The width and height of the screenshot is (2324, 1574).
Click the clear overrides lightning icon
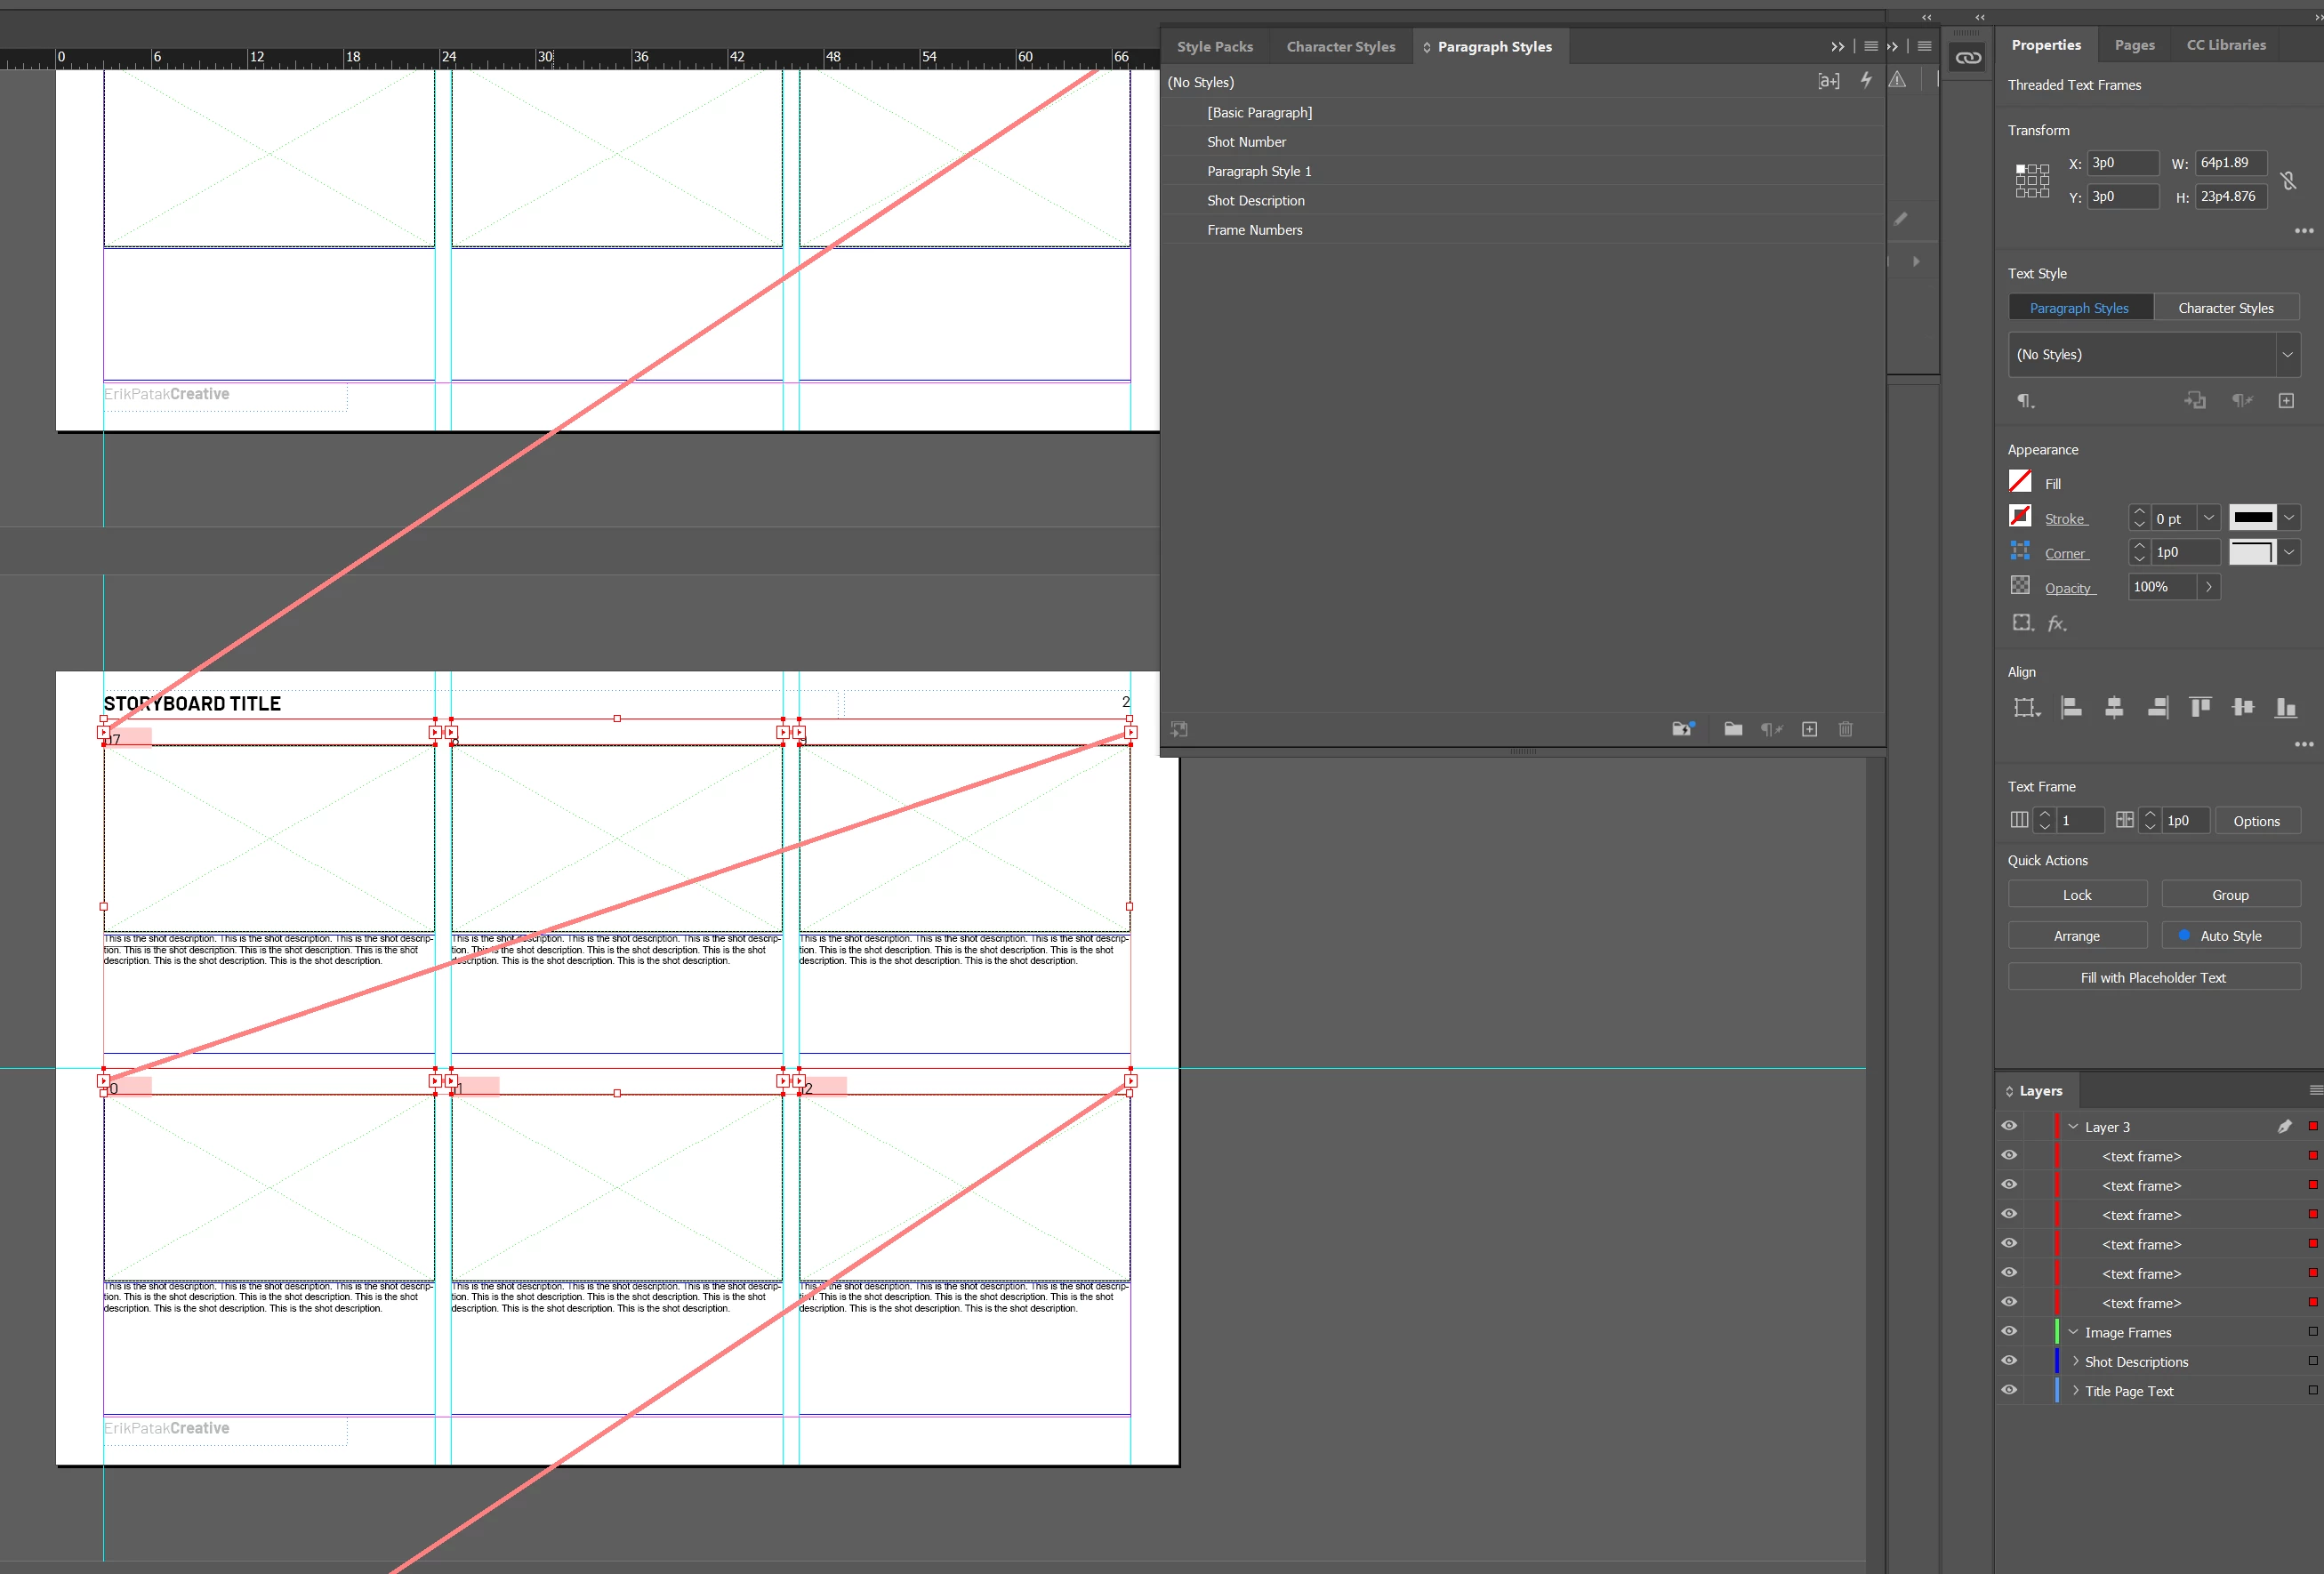pyautogui.click(x=1865, y=80)
